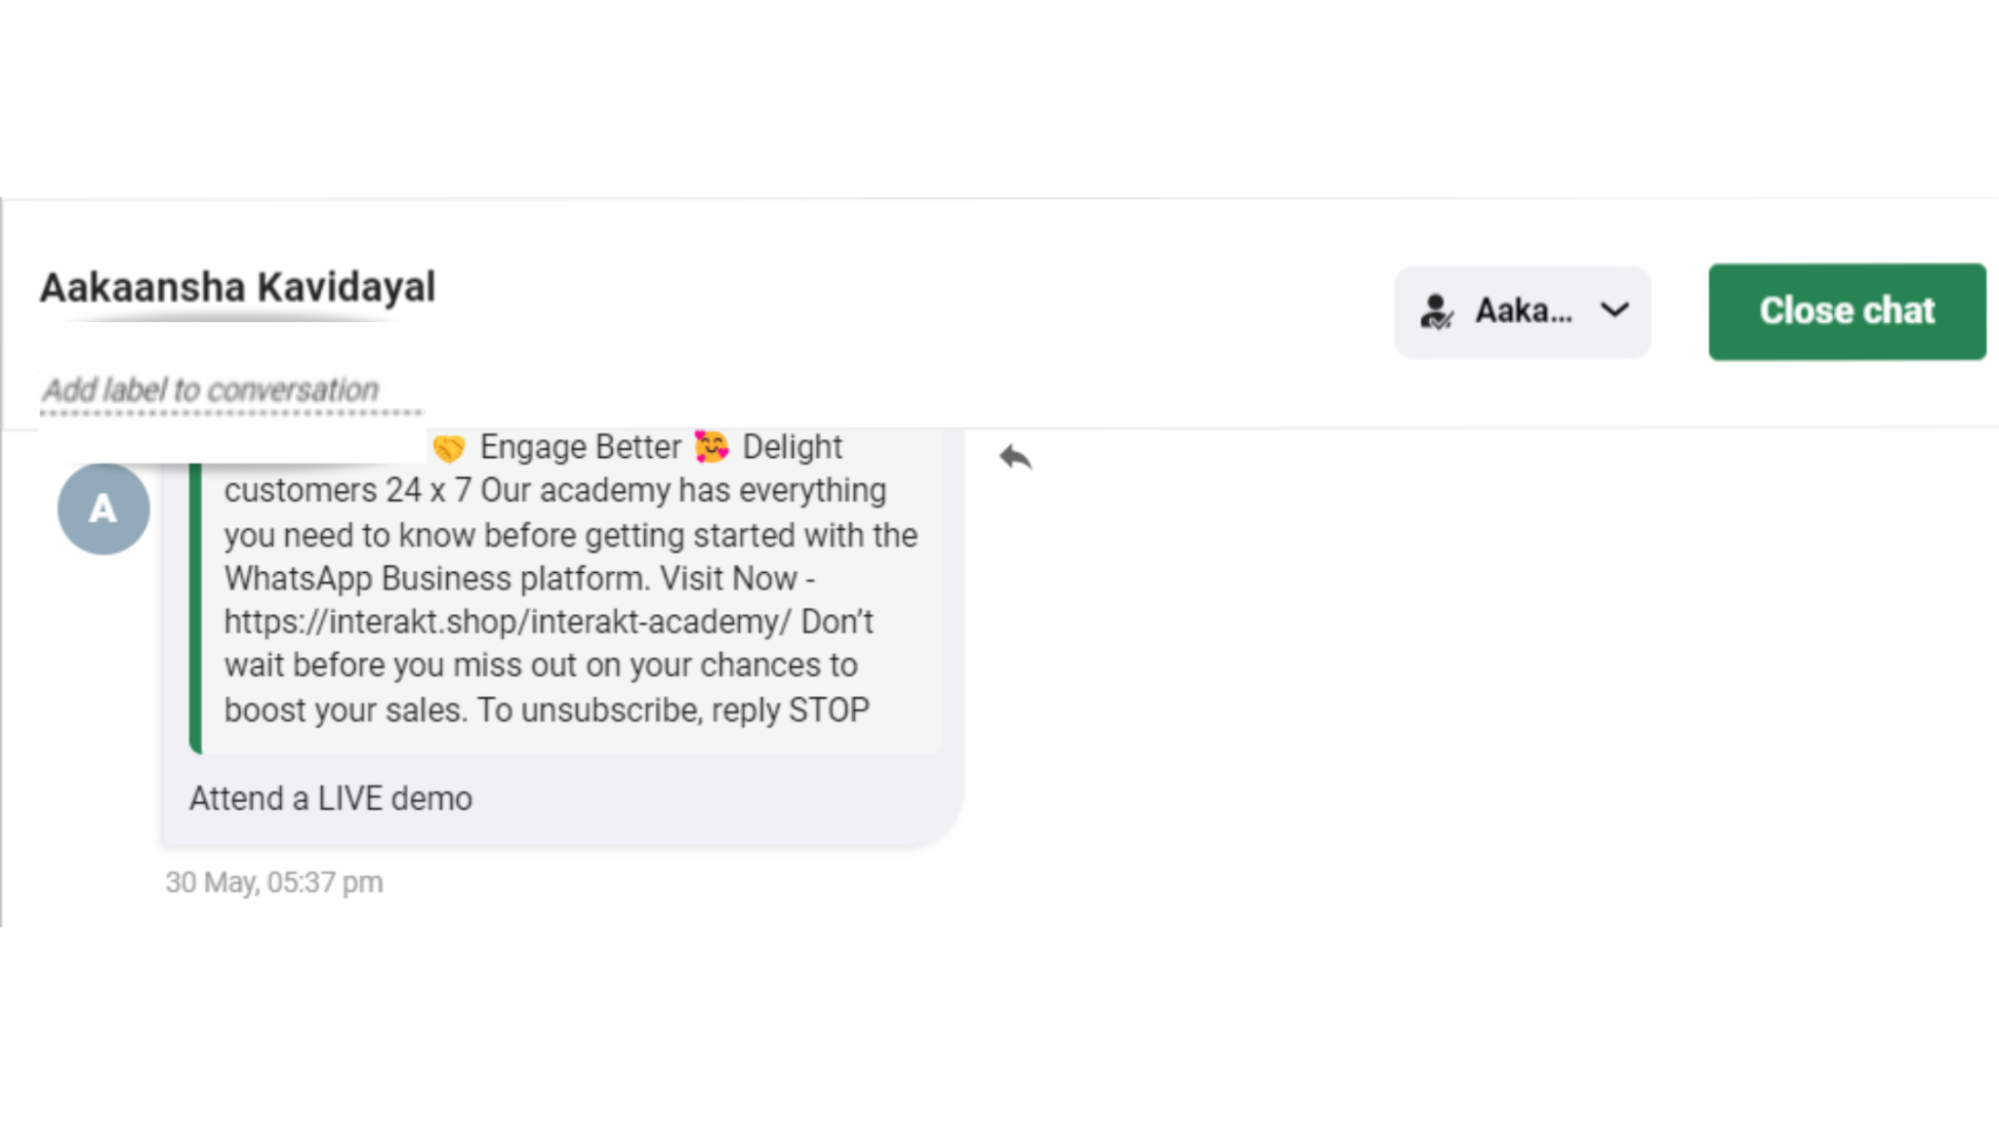The height and width of the screenshot is (1125, 1999).
Task: Select the agent person icon in the assignment selector
Action: click(x=1437, y=311)
